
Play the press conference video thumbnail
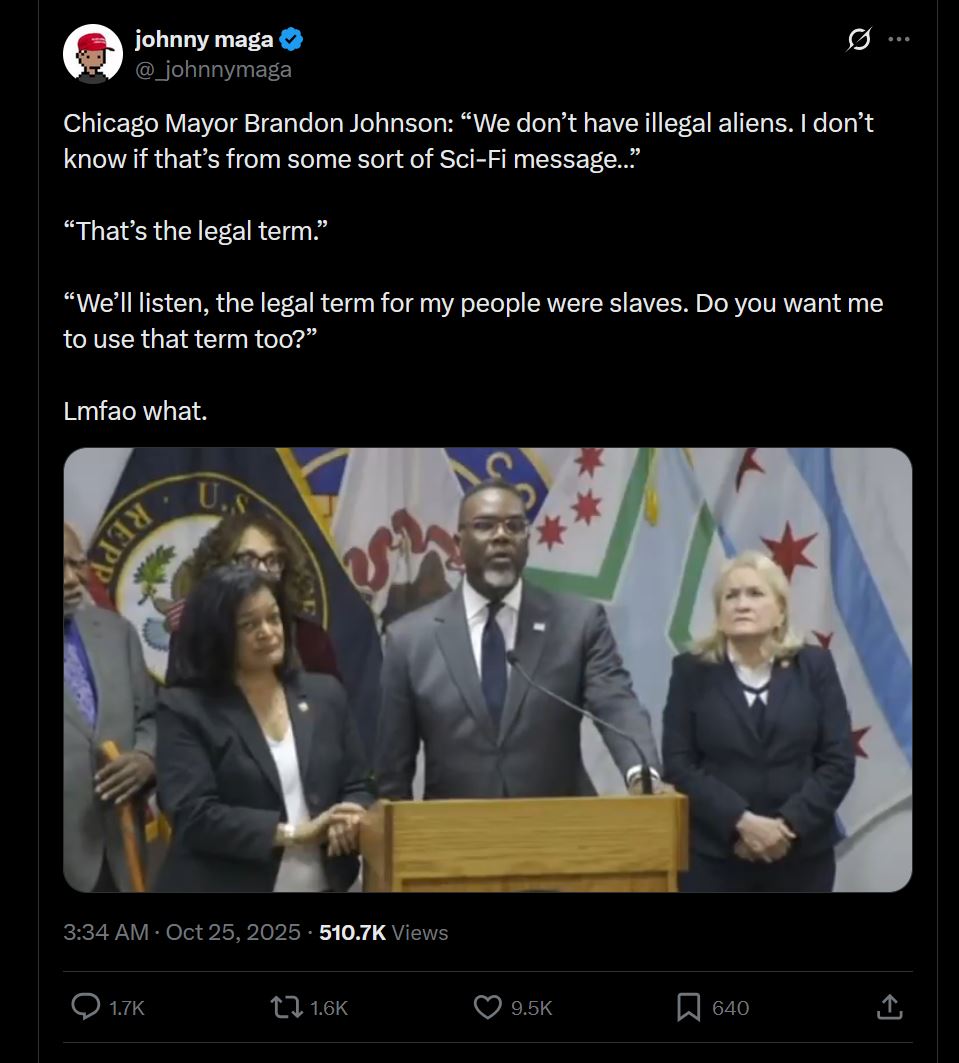(x=487, y=670)
